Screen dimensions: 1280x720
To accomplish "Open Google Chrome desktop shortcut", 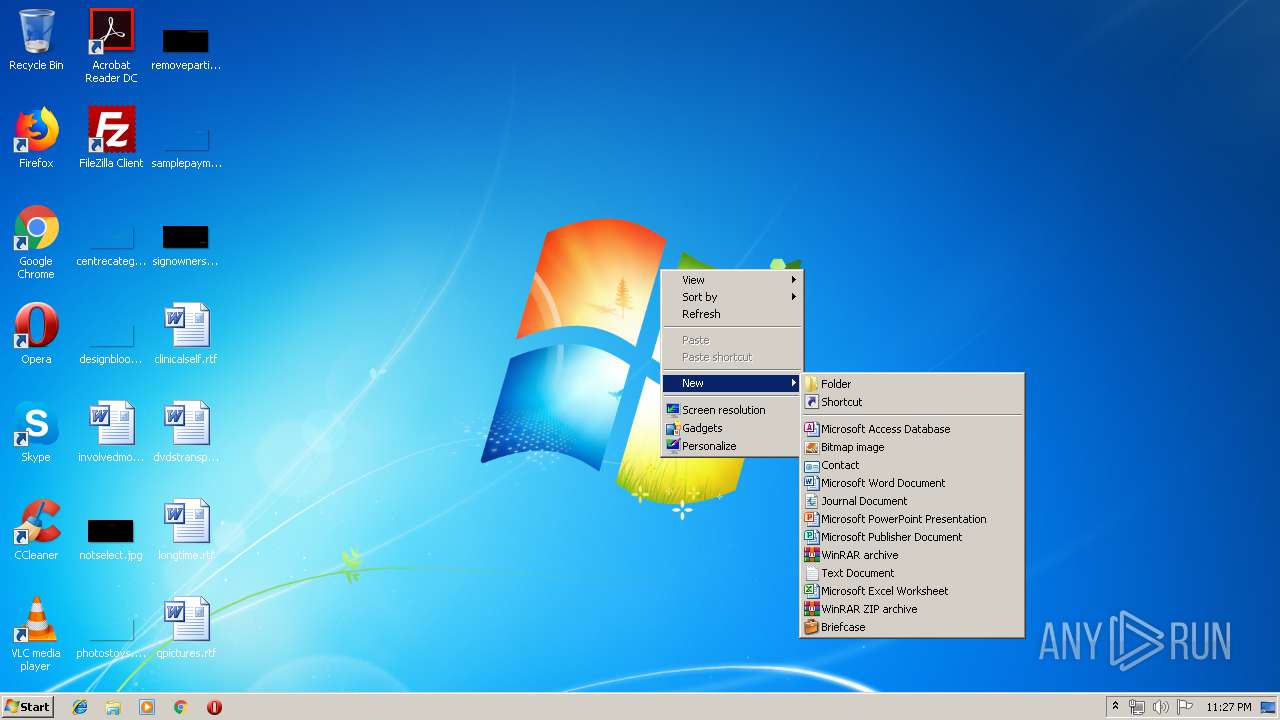I will (36, 242).
